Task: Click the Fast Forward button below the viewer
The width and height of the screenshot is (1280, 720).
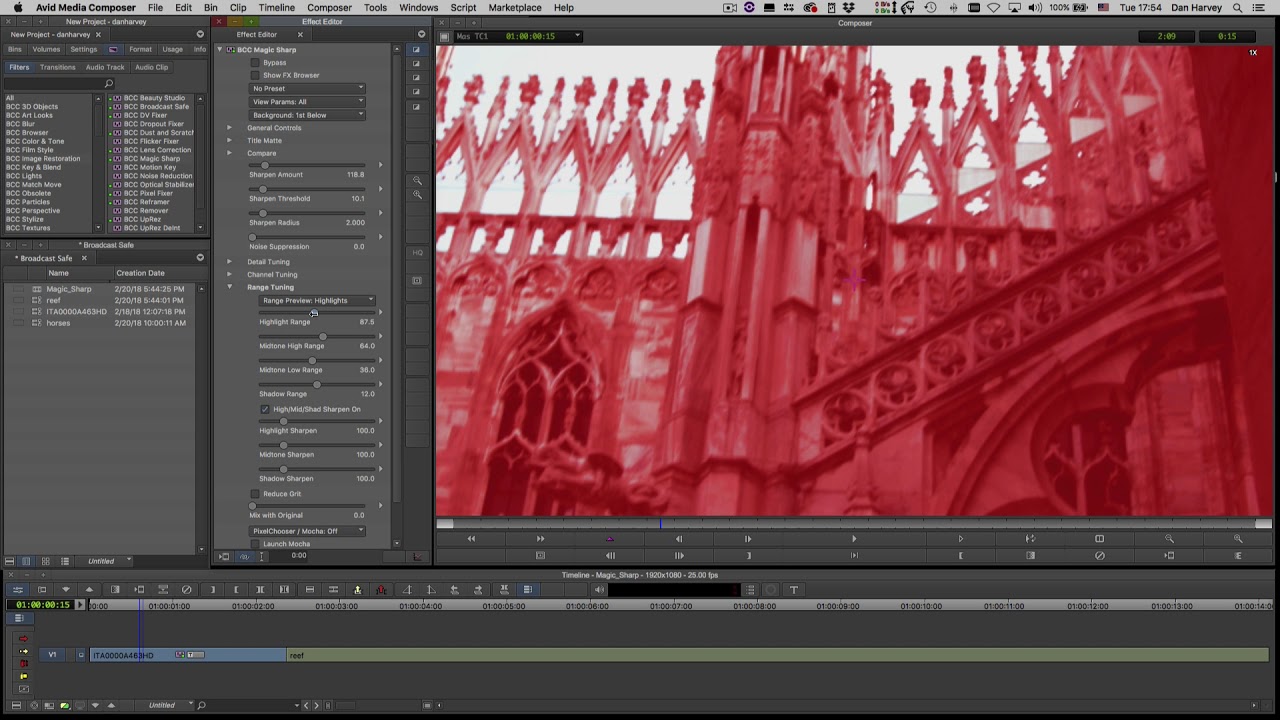Action: coord(540,539)
